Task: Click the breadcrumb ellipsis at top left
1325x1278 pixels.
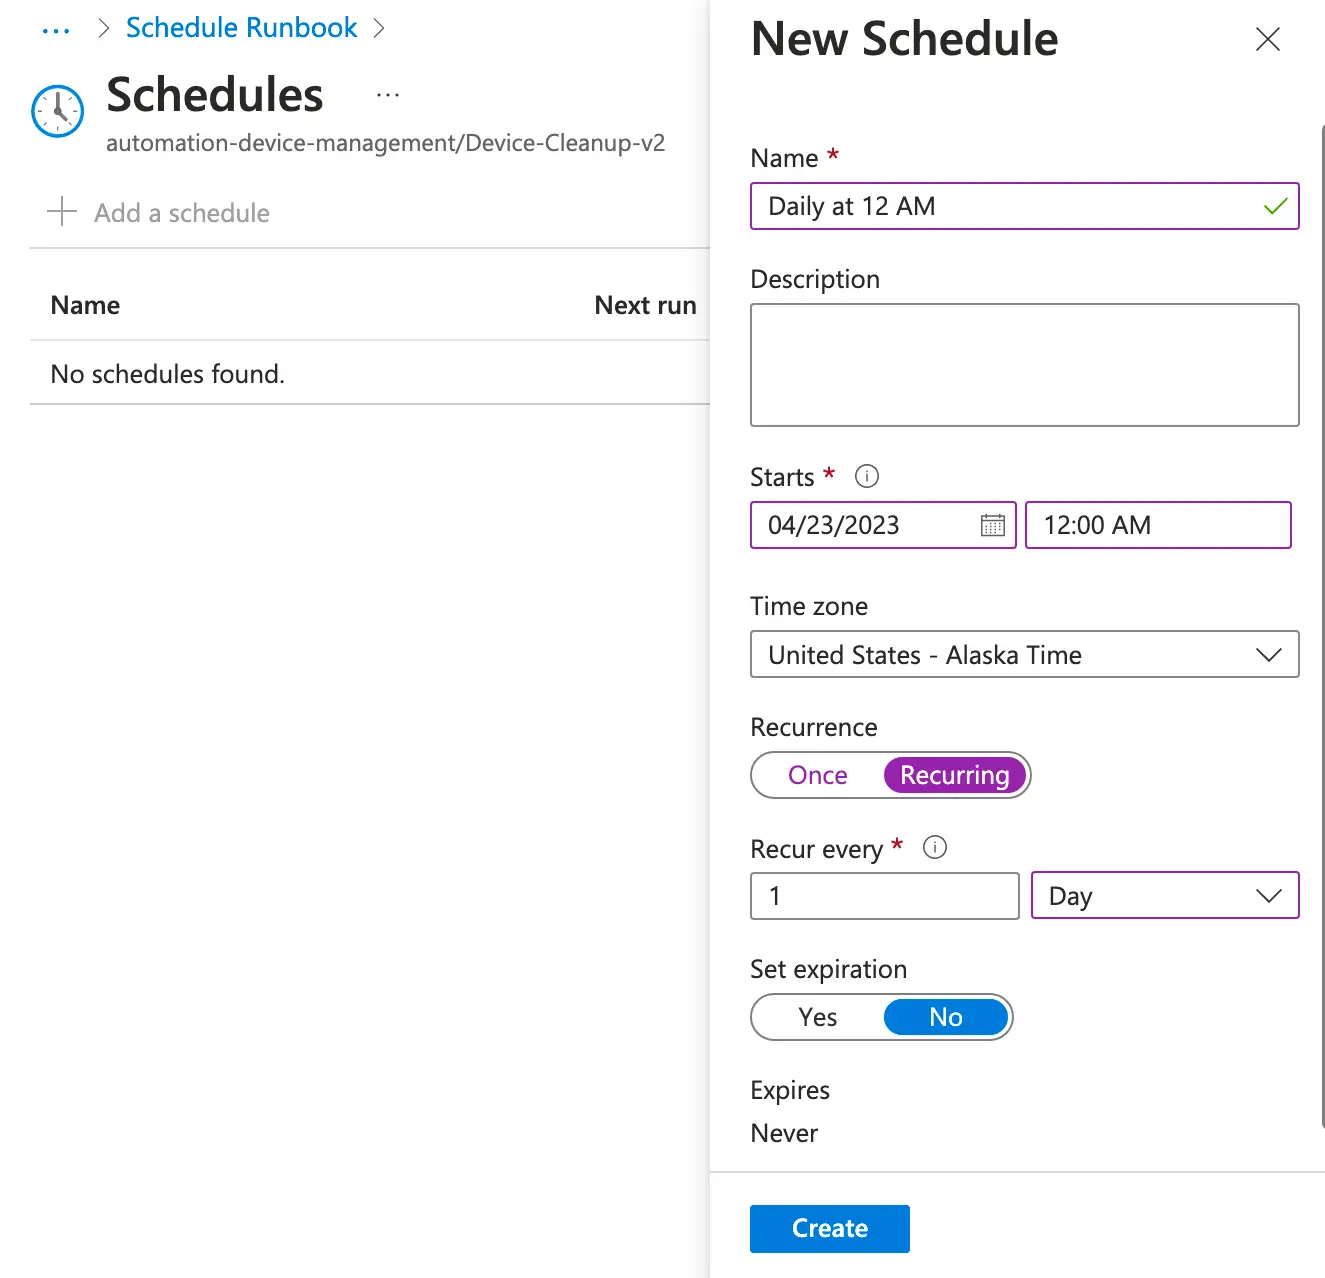Action: [x=56, y=30]
